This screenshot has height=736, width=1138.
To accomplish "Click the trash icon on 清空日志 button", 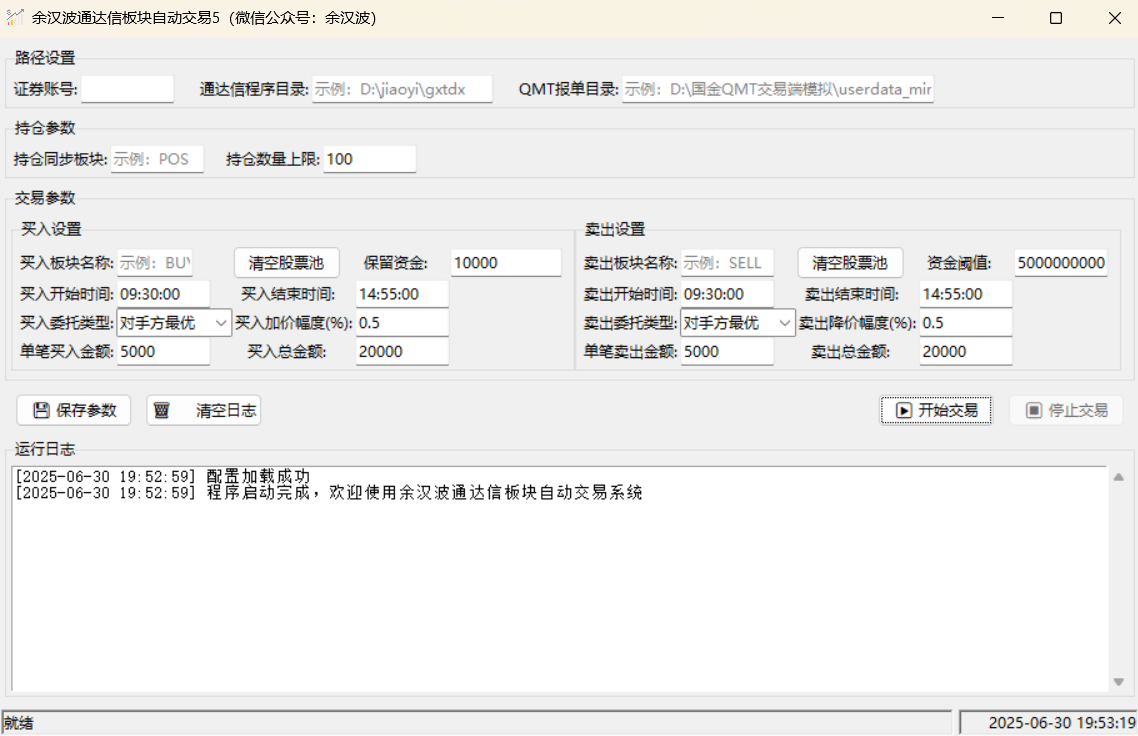I will point(161,410).
